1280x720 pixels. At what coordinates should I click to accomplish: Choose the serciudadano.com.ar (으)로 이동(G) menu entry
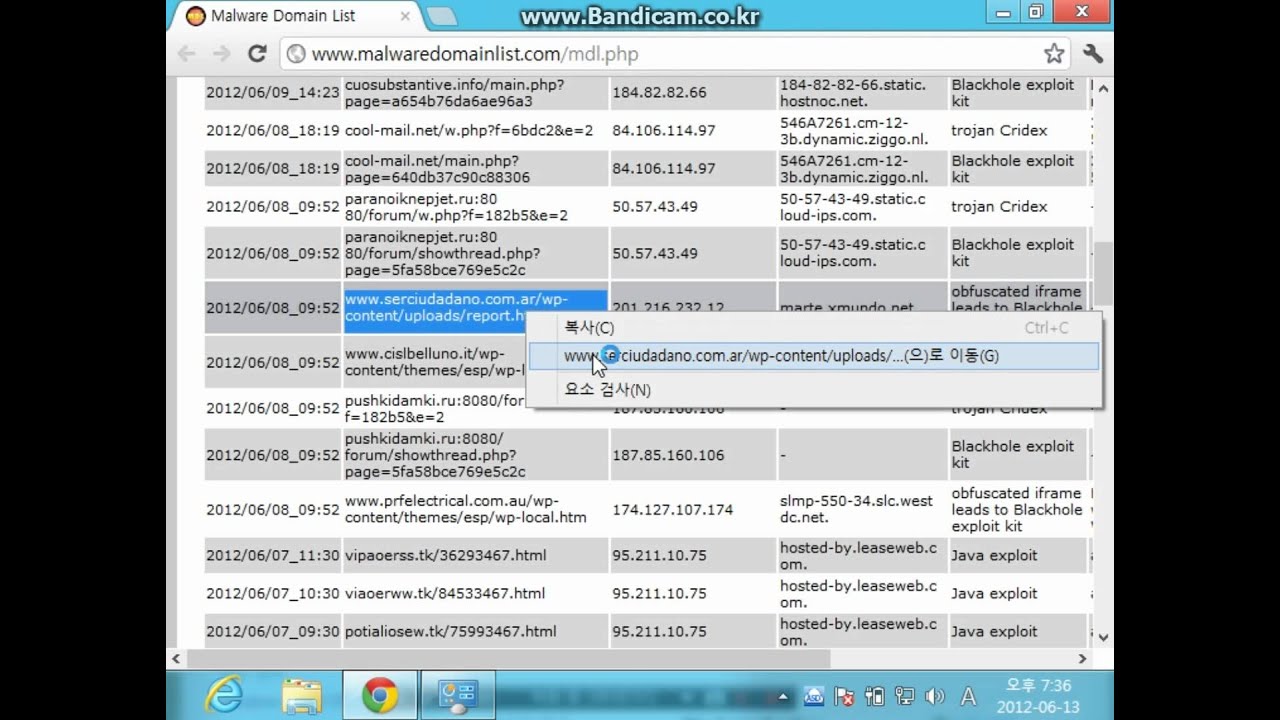coord(813,356)
